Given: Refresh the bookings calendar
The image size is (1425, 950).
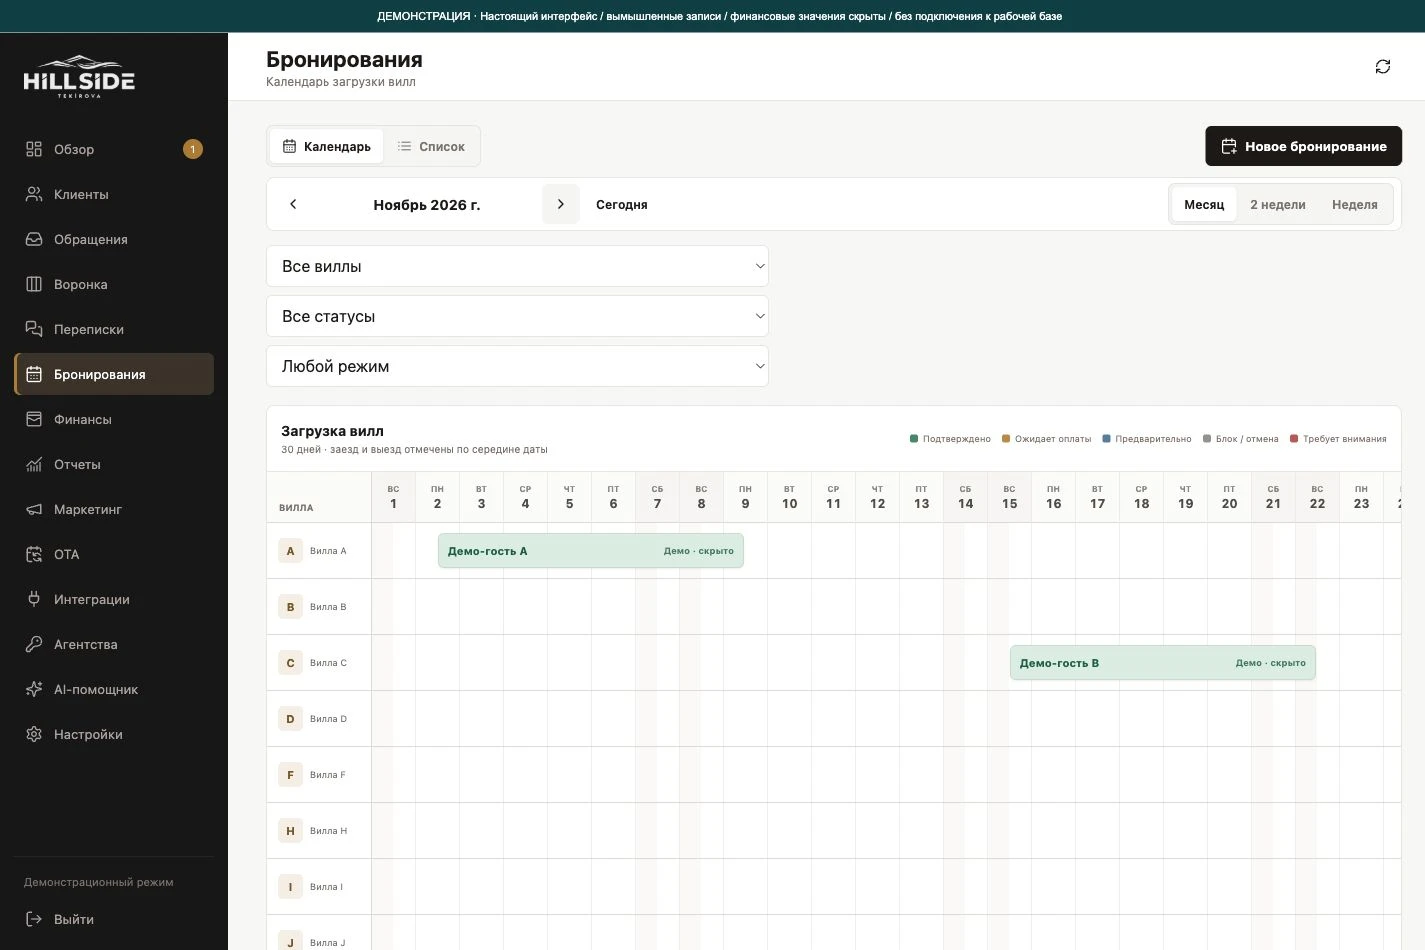Looking at the screenshot, I should click(x=1383, y=66).
